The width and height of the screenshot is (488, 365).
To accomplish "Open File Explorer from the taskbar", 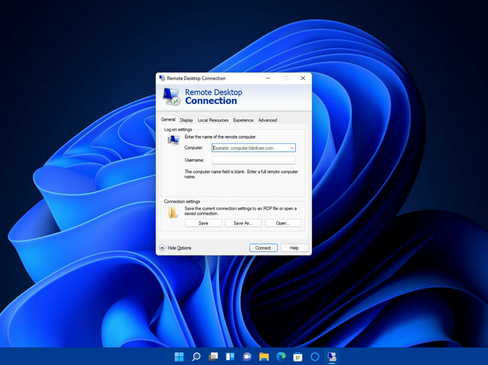I will coord(264,357).
